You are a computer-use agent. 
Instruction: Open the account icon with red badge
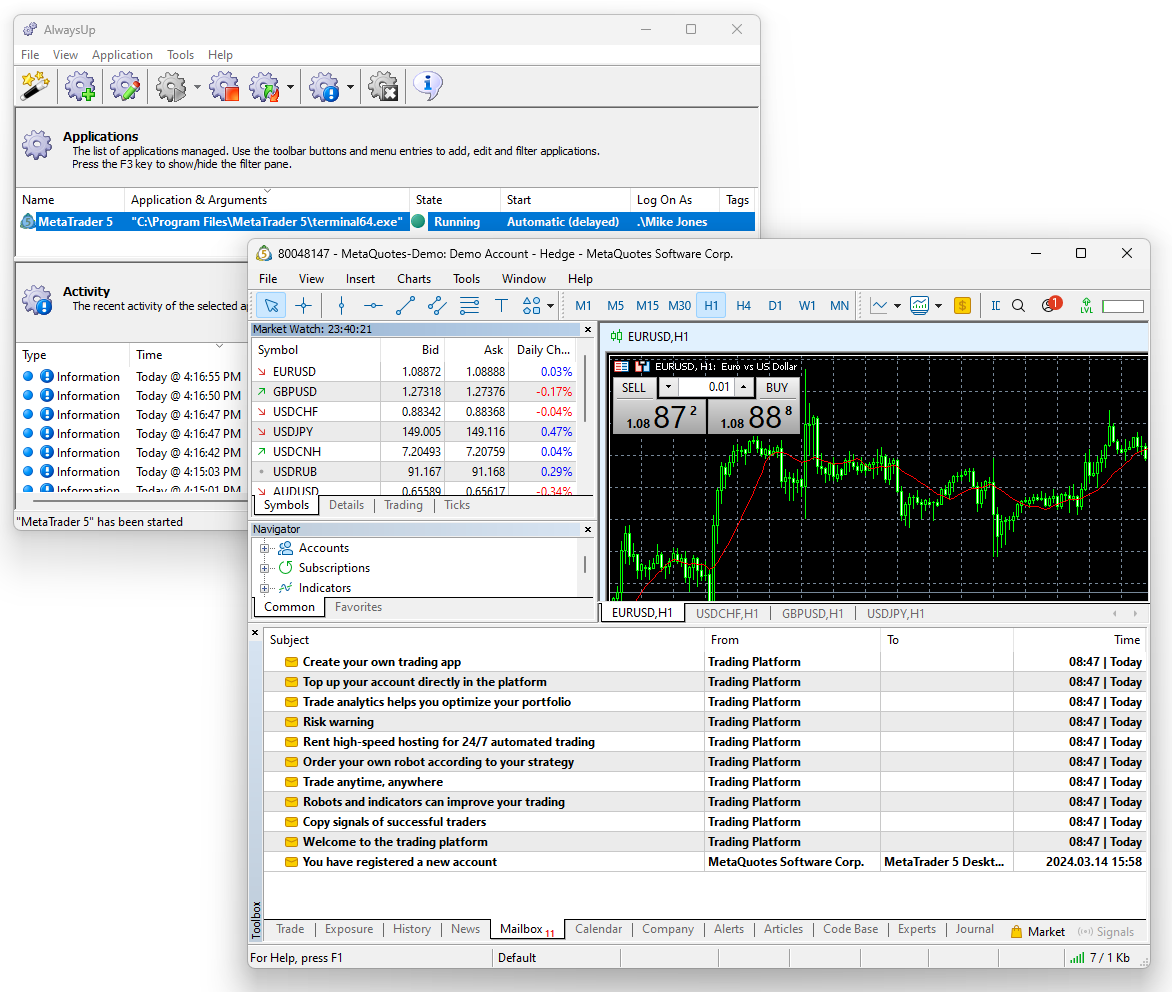tap(1051, 304)
